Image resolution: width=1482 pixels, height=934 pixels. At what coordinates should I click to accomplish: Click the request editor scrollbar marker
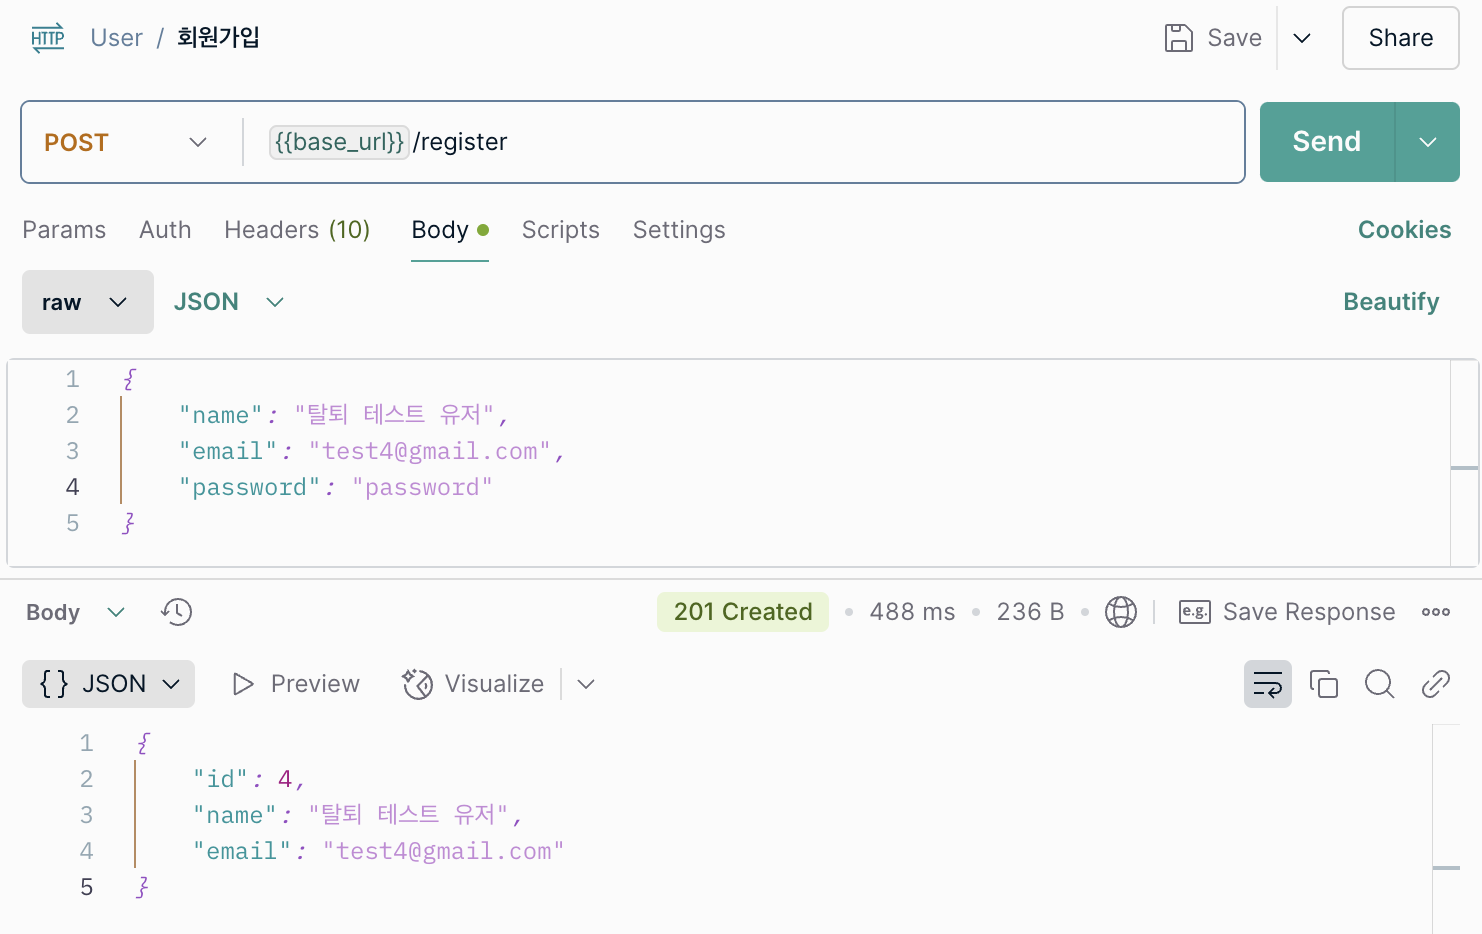(1464, 467)
